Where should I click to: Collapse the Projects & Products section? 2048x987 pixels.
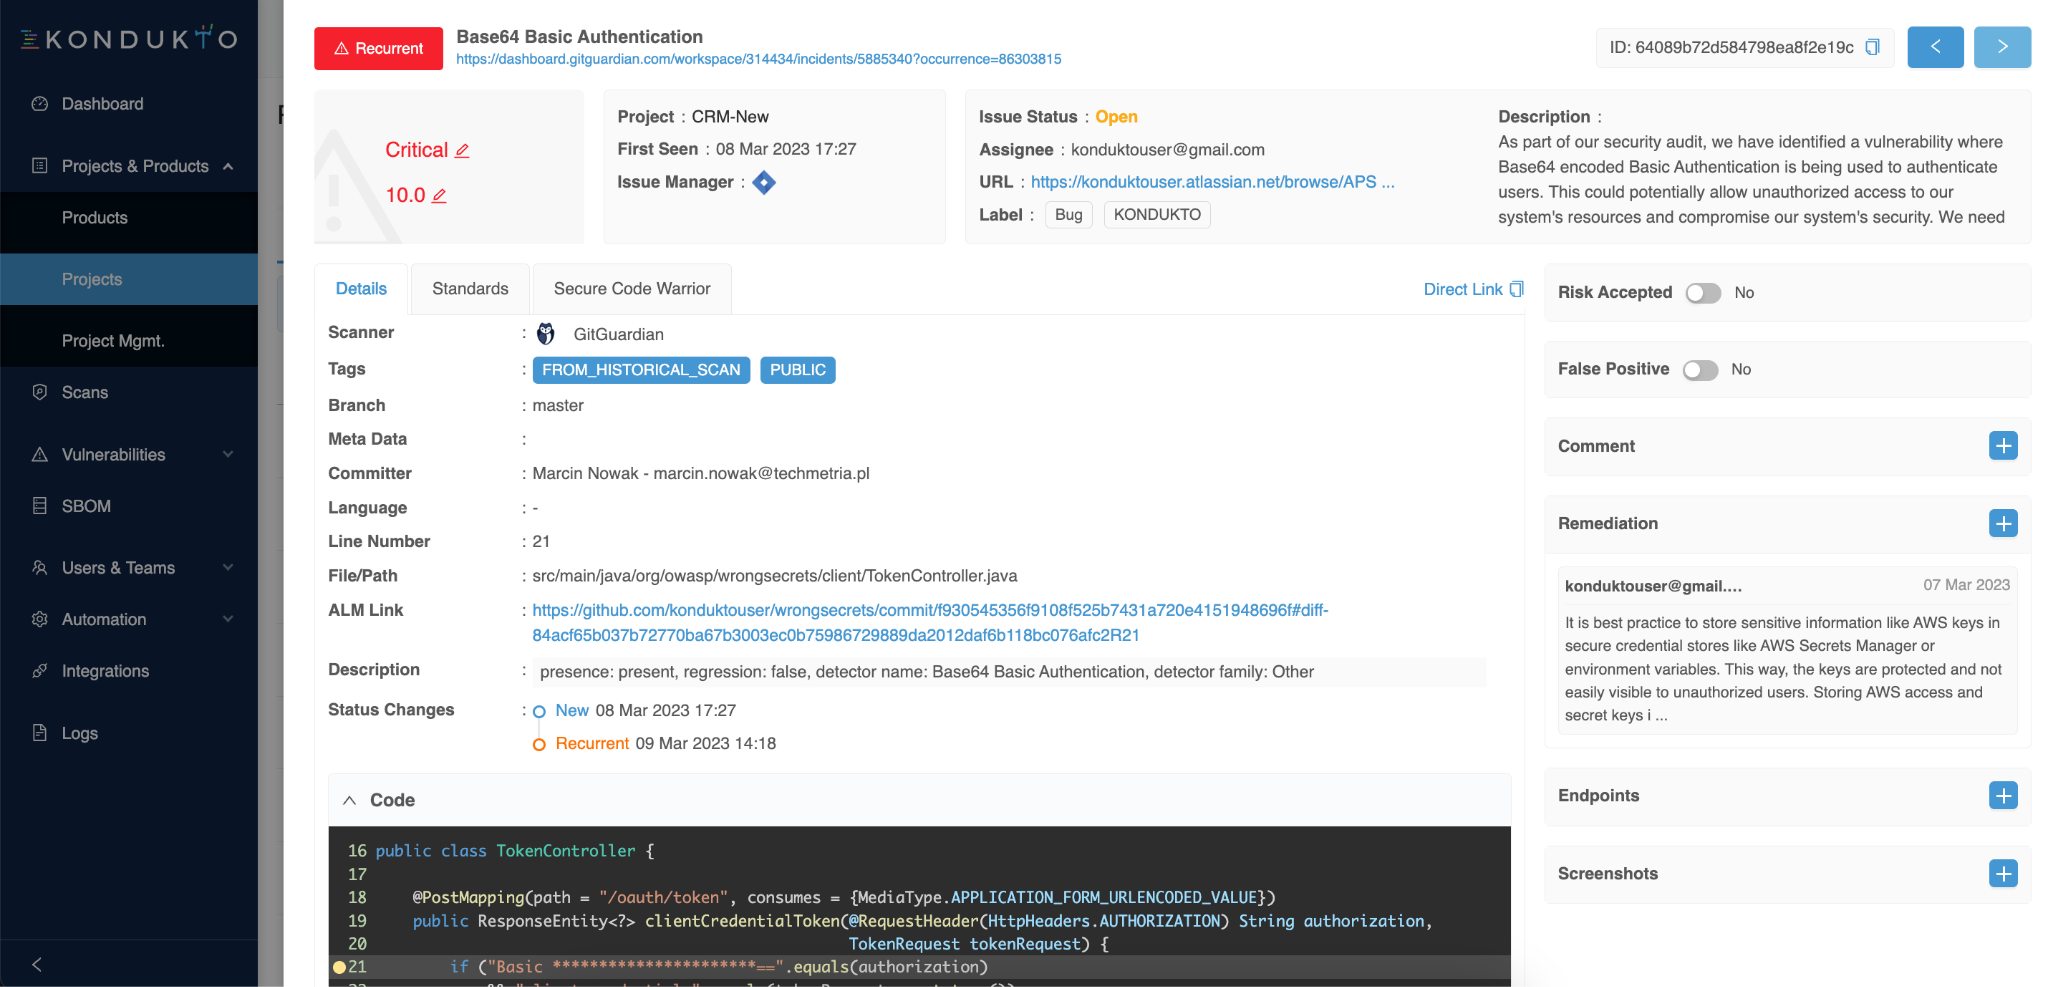(229, 166)
